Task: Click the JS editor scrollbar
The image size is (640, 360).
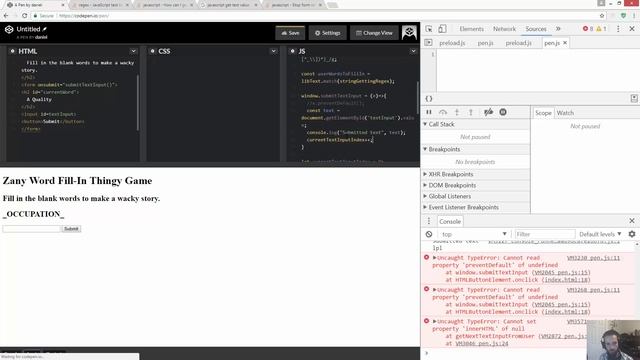Action: (x=418, y=98)
